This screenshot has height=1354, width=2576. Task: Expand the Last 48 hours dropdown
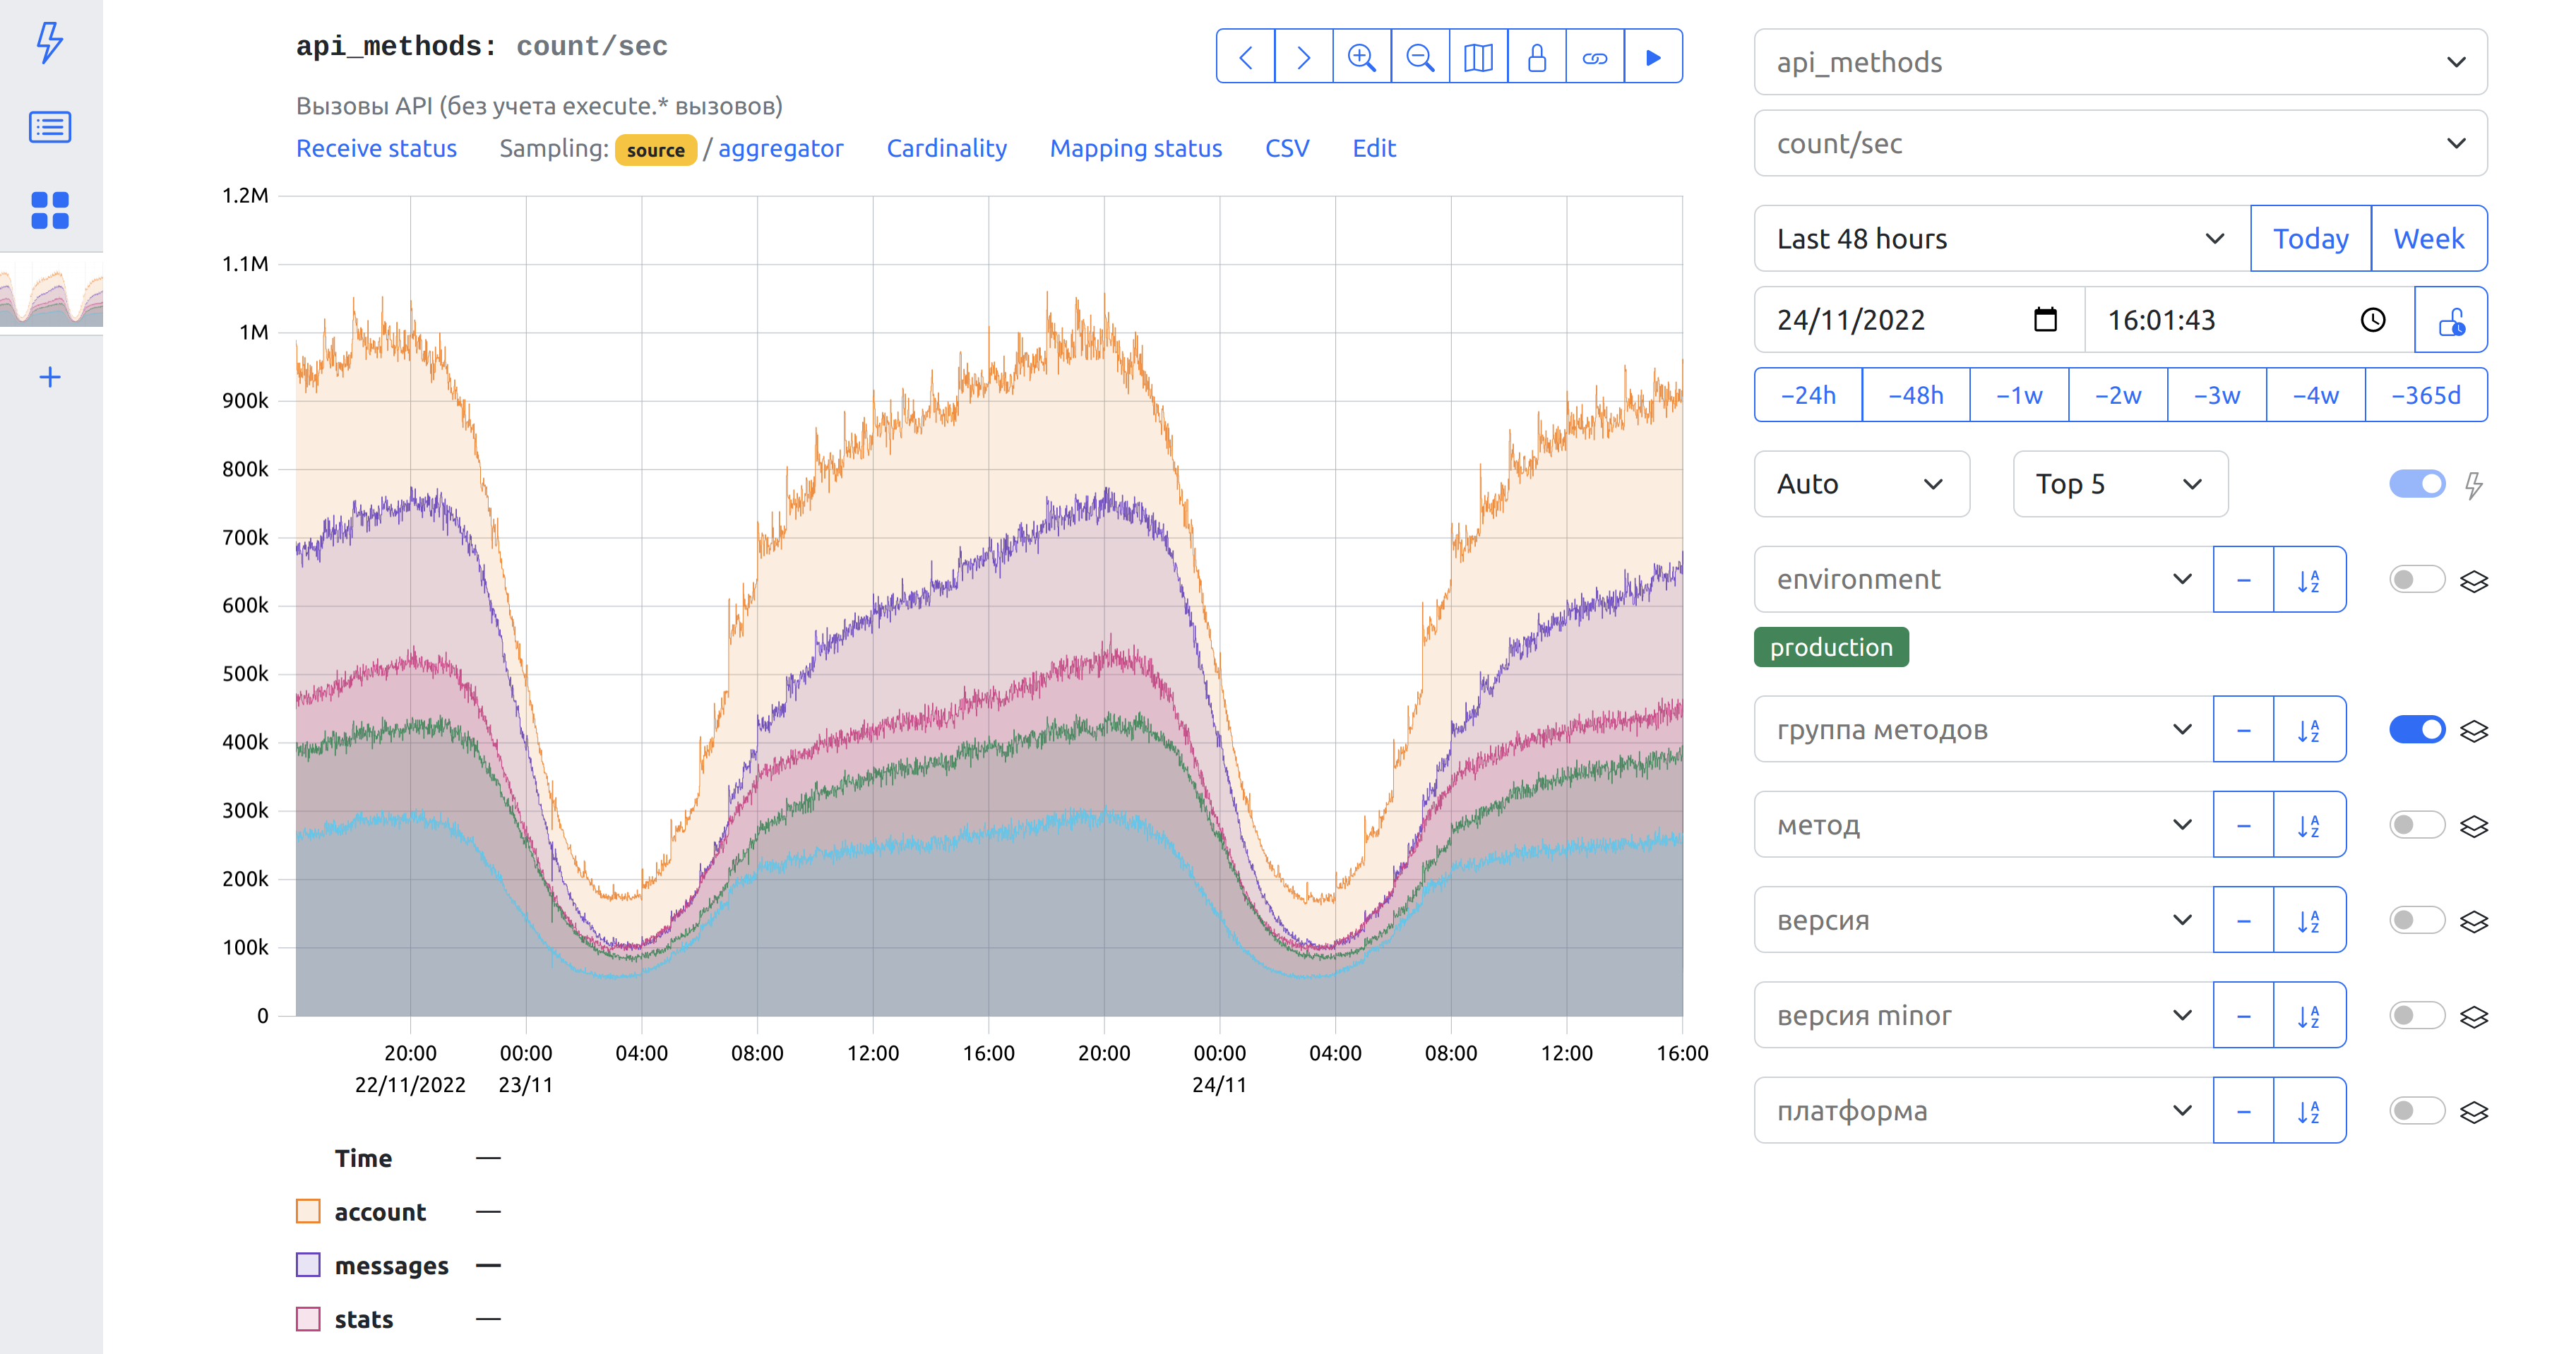pos(2001,239)
